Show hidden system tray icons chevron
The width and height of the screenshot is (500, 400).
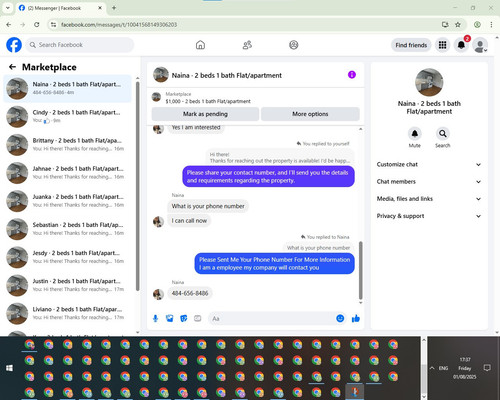432,368
